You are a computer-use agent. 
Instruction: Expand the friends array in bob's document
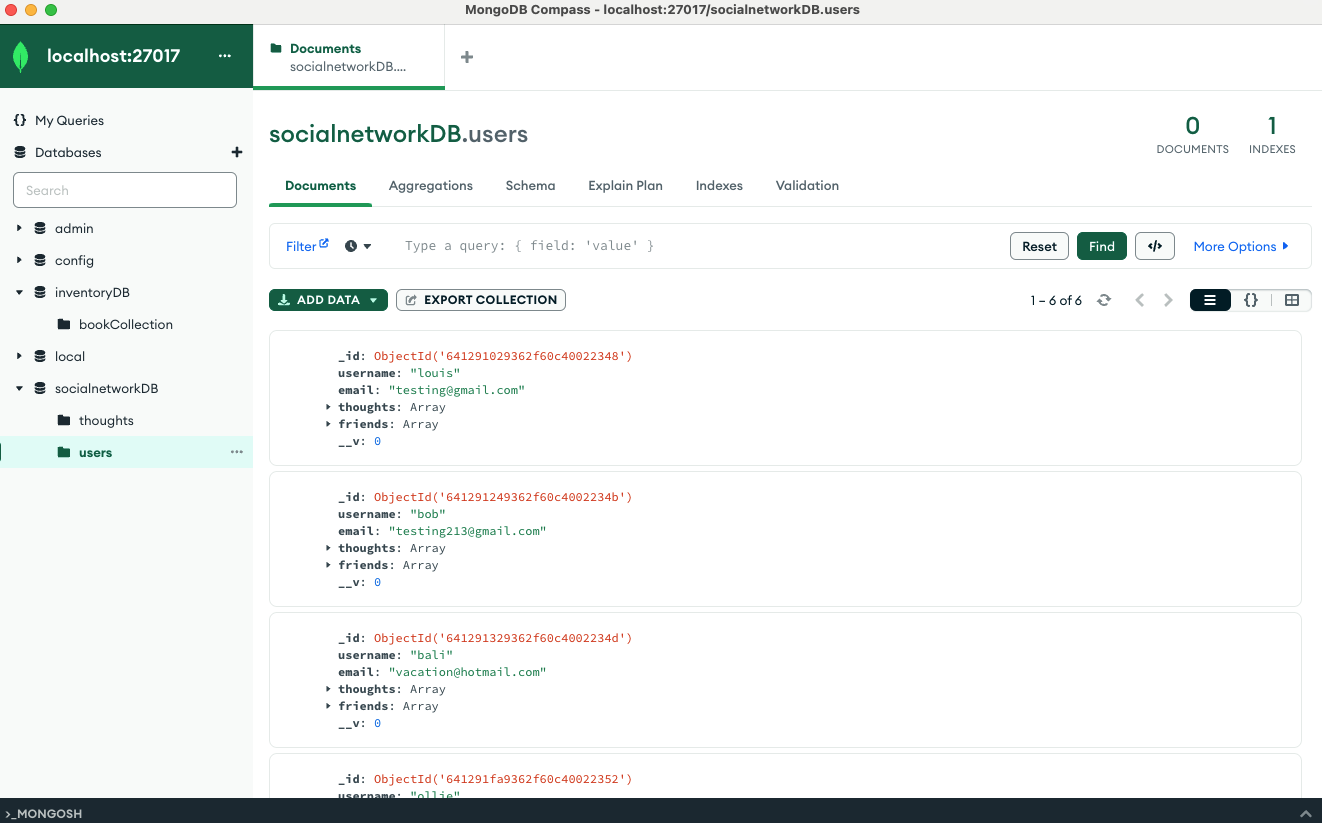coord(329,565)
